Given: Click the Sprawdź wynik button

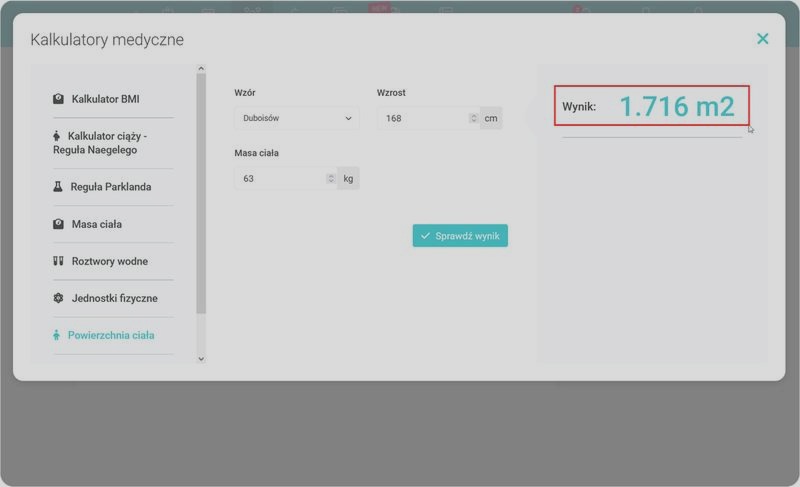Looking at the screenshot, I should [460, 236].
